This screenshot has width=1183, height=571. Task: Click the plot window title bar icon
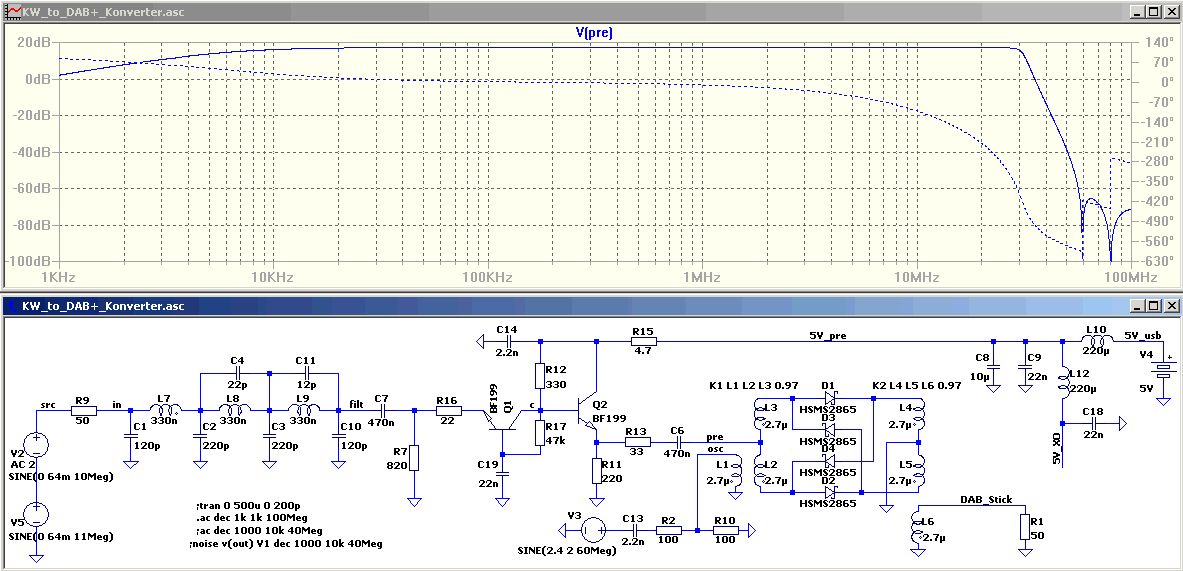click(x=12, y=12)
